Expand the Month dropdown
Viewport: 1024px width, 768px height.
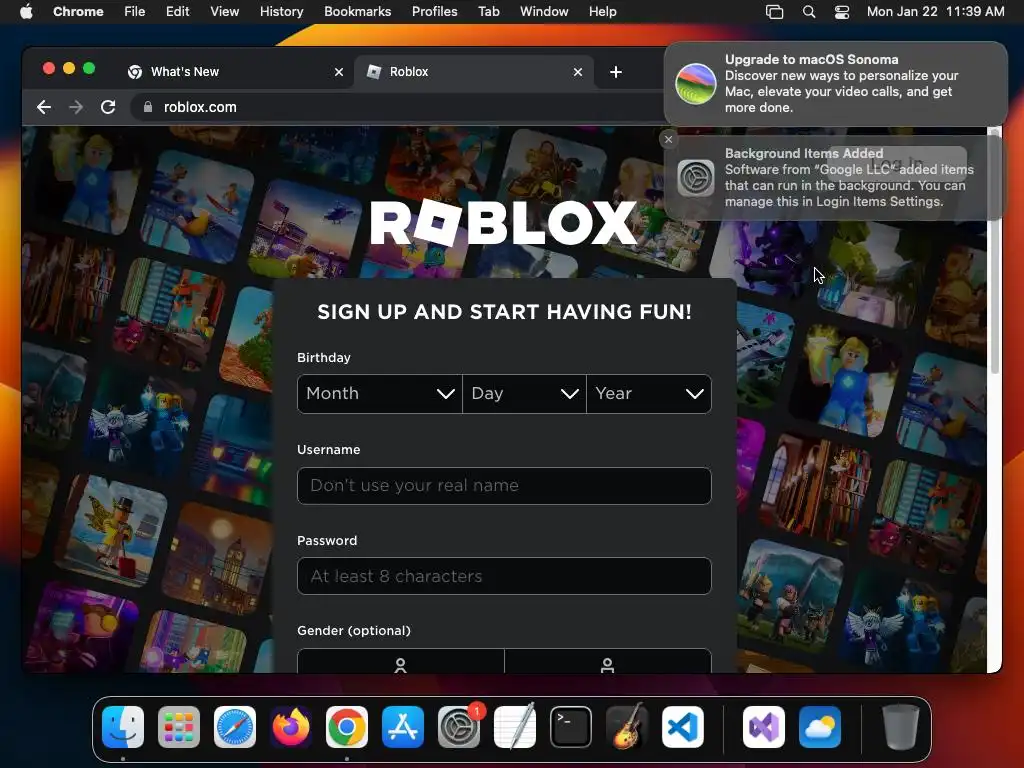point(379,394)
